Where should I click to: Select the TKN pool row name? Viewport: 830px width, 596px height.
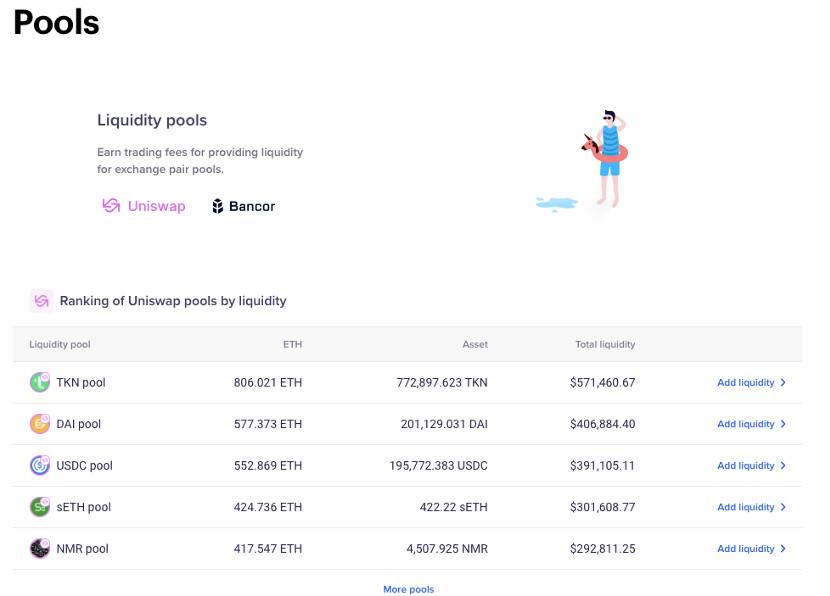coord(81,382)
